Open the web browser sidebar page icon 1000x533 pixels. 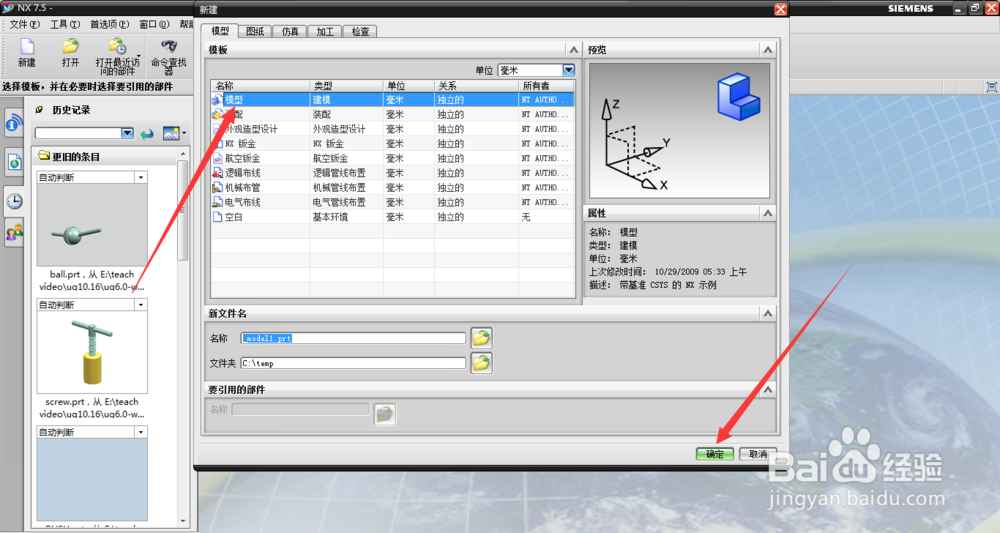coord(14,162)
